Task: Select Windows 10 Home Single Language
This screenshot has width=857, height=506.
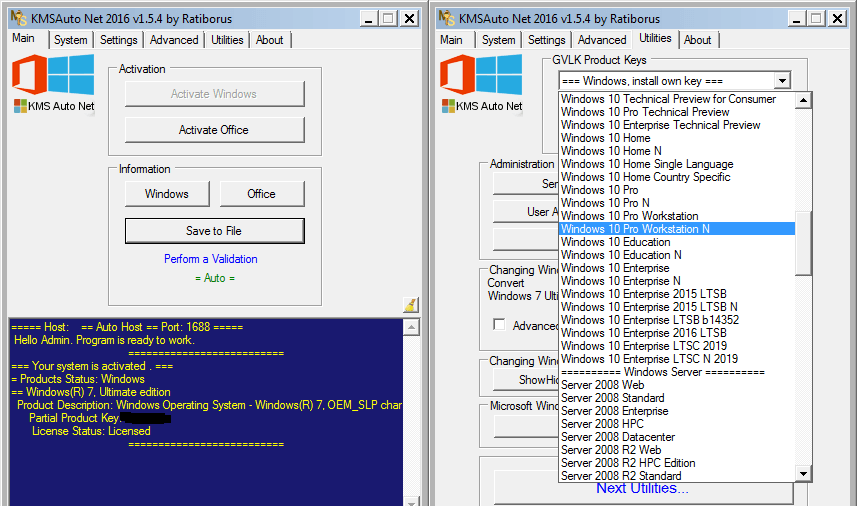Action: pyautogui.click(x=677, y=164)
